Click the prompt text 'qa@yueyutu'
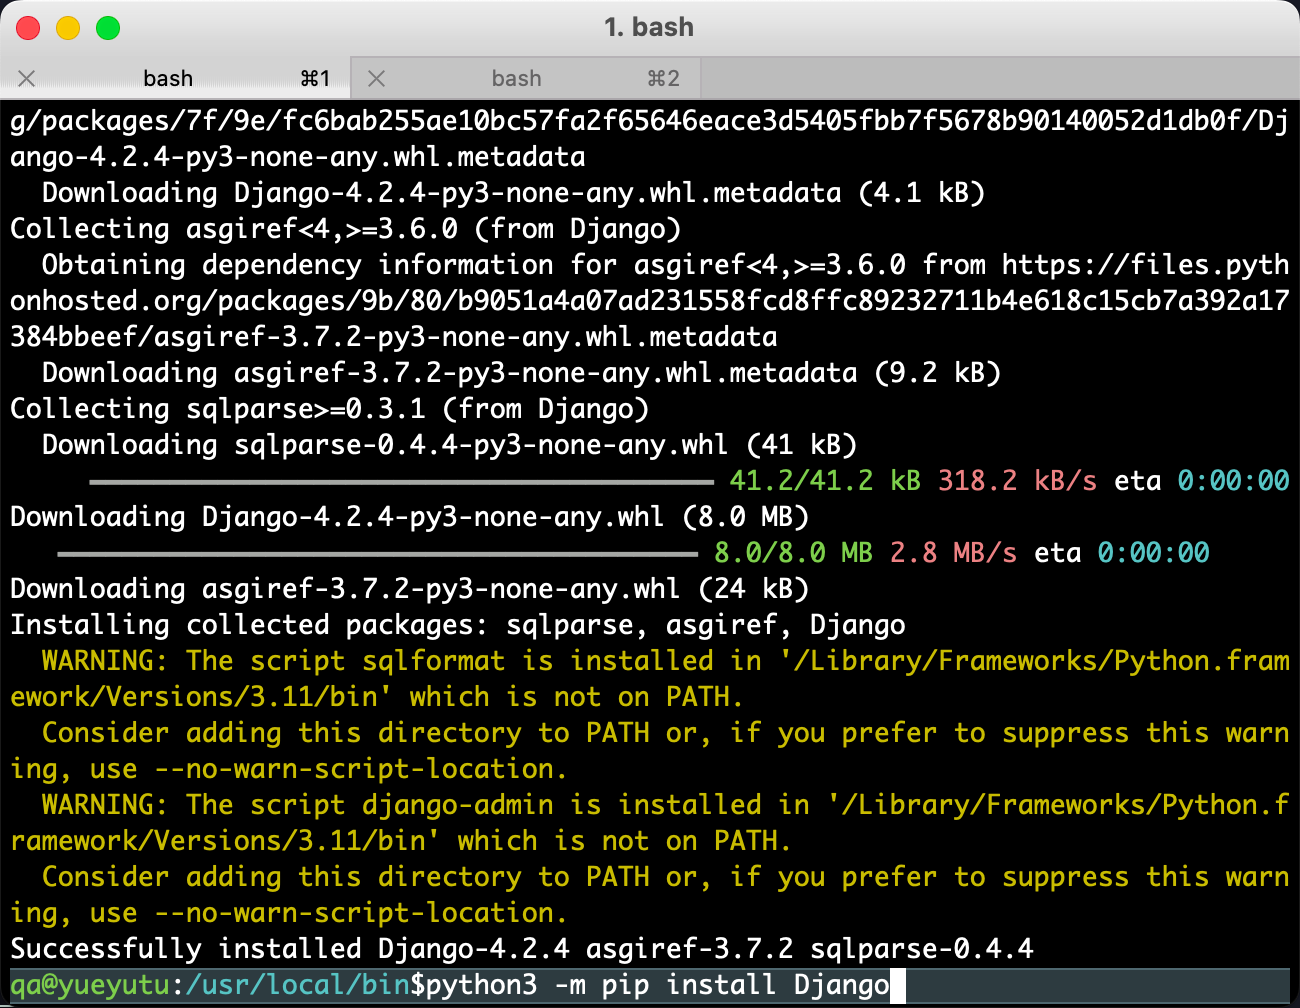1300x1008 pixels. 90,985
